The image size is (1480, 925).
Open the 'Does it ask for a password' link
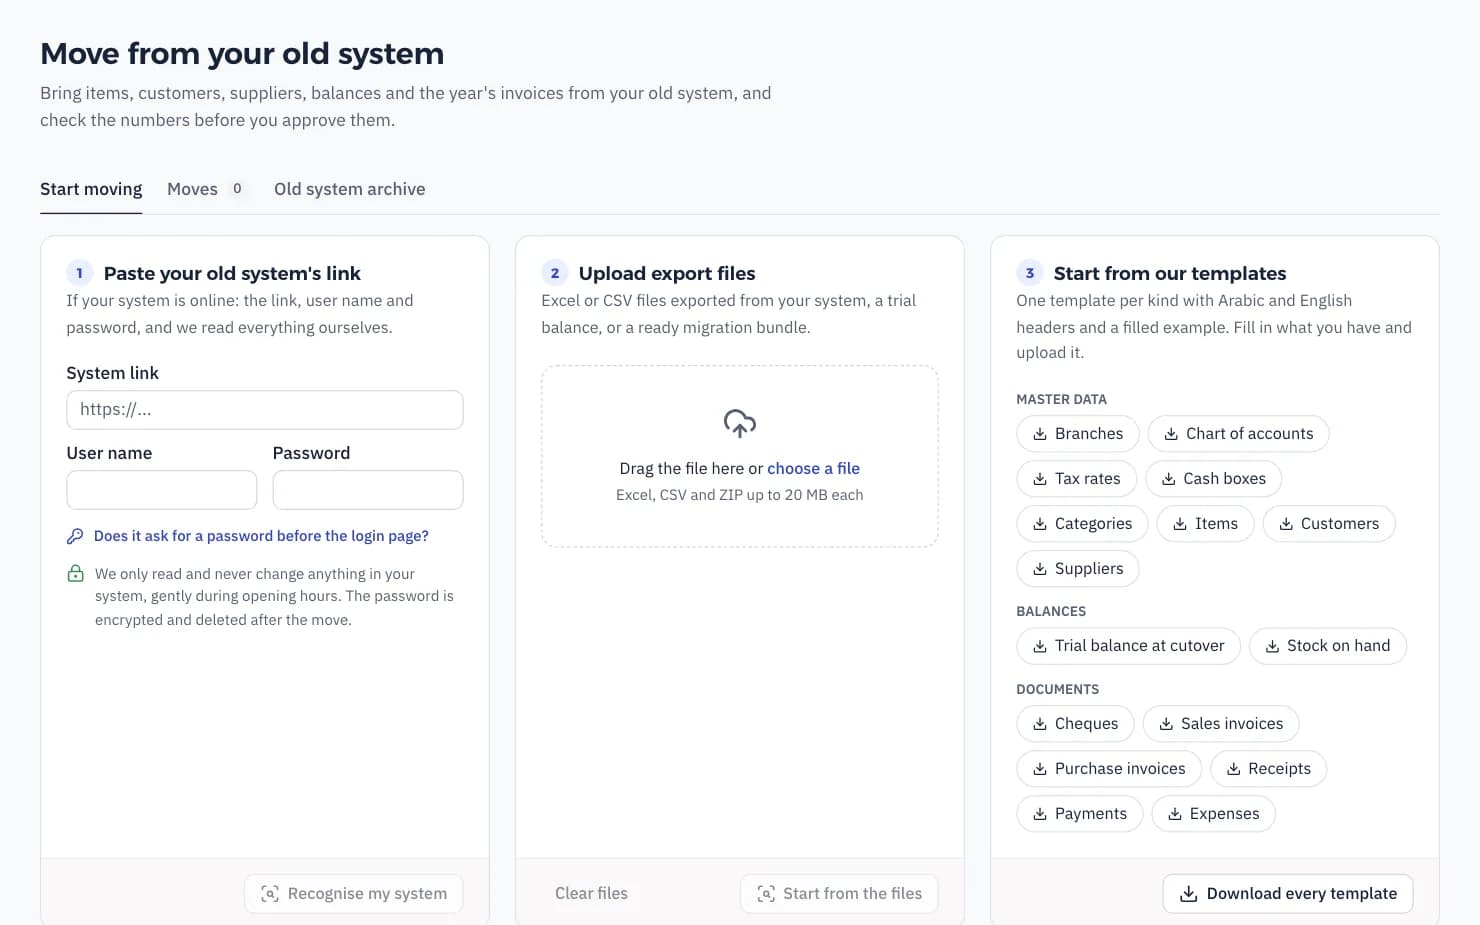(261, 536)
